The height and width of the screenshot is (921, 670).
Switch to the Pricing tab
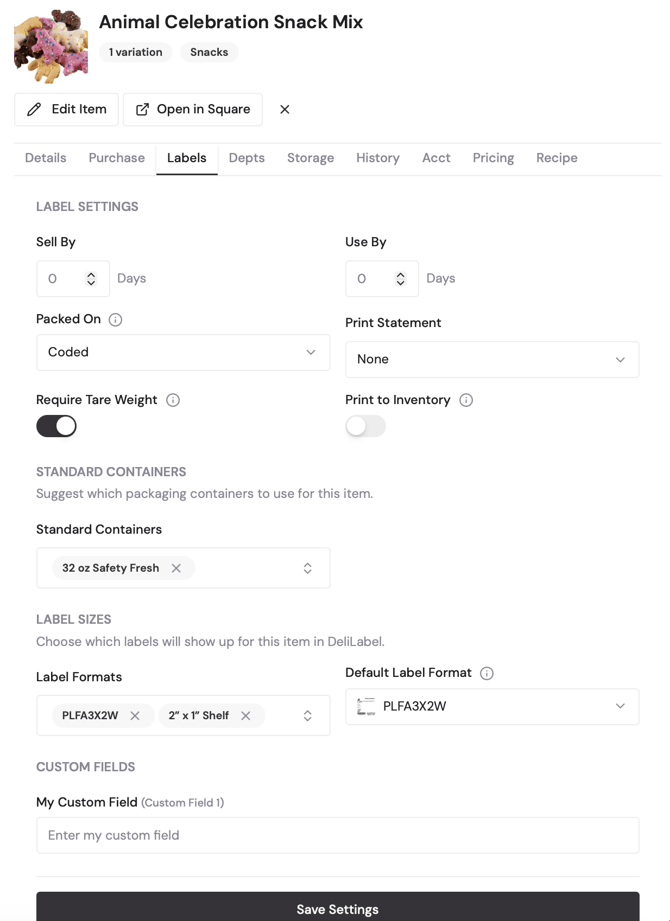tap(493, 158)
